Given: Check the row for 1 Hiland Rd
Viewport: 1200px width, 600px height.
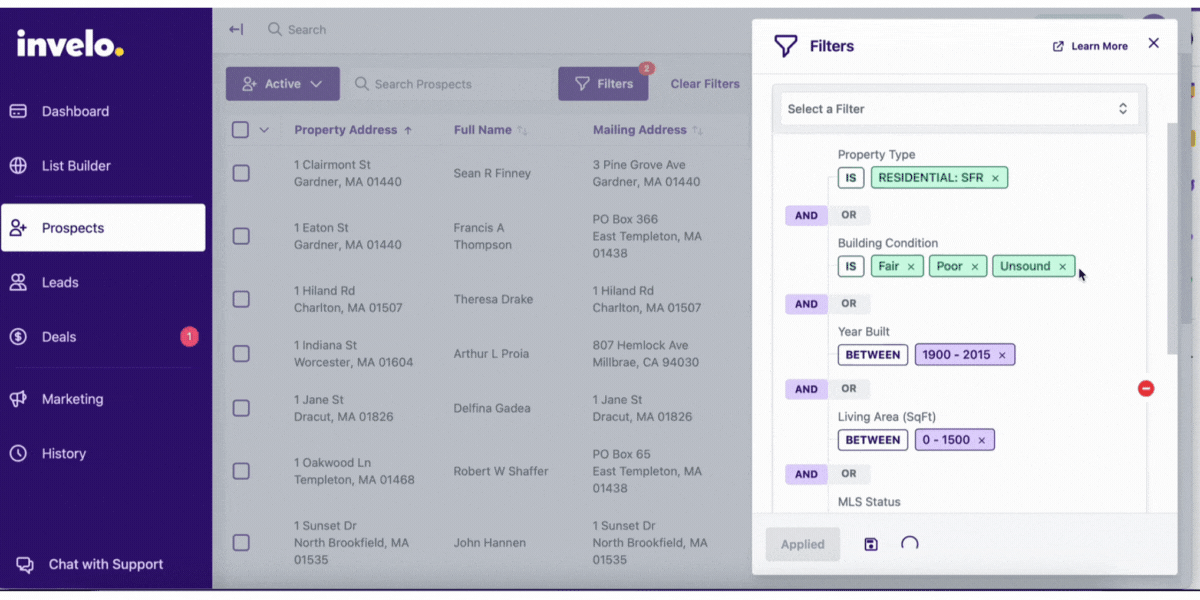Looking at the screenshot, I should point(241,299).
